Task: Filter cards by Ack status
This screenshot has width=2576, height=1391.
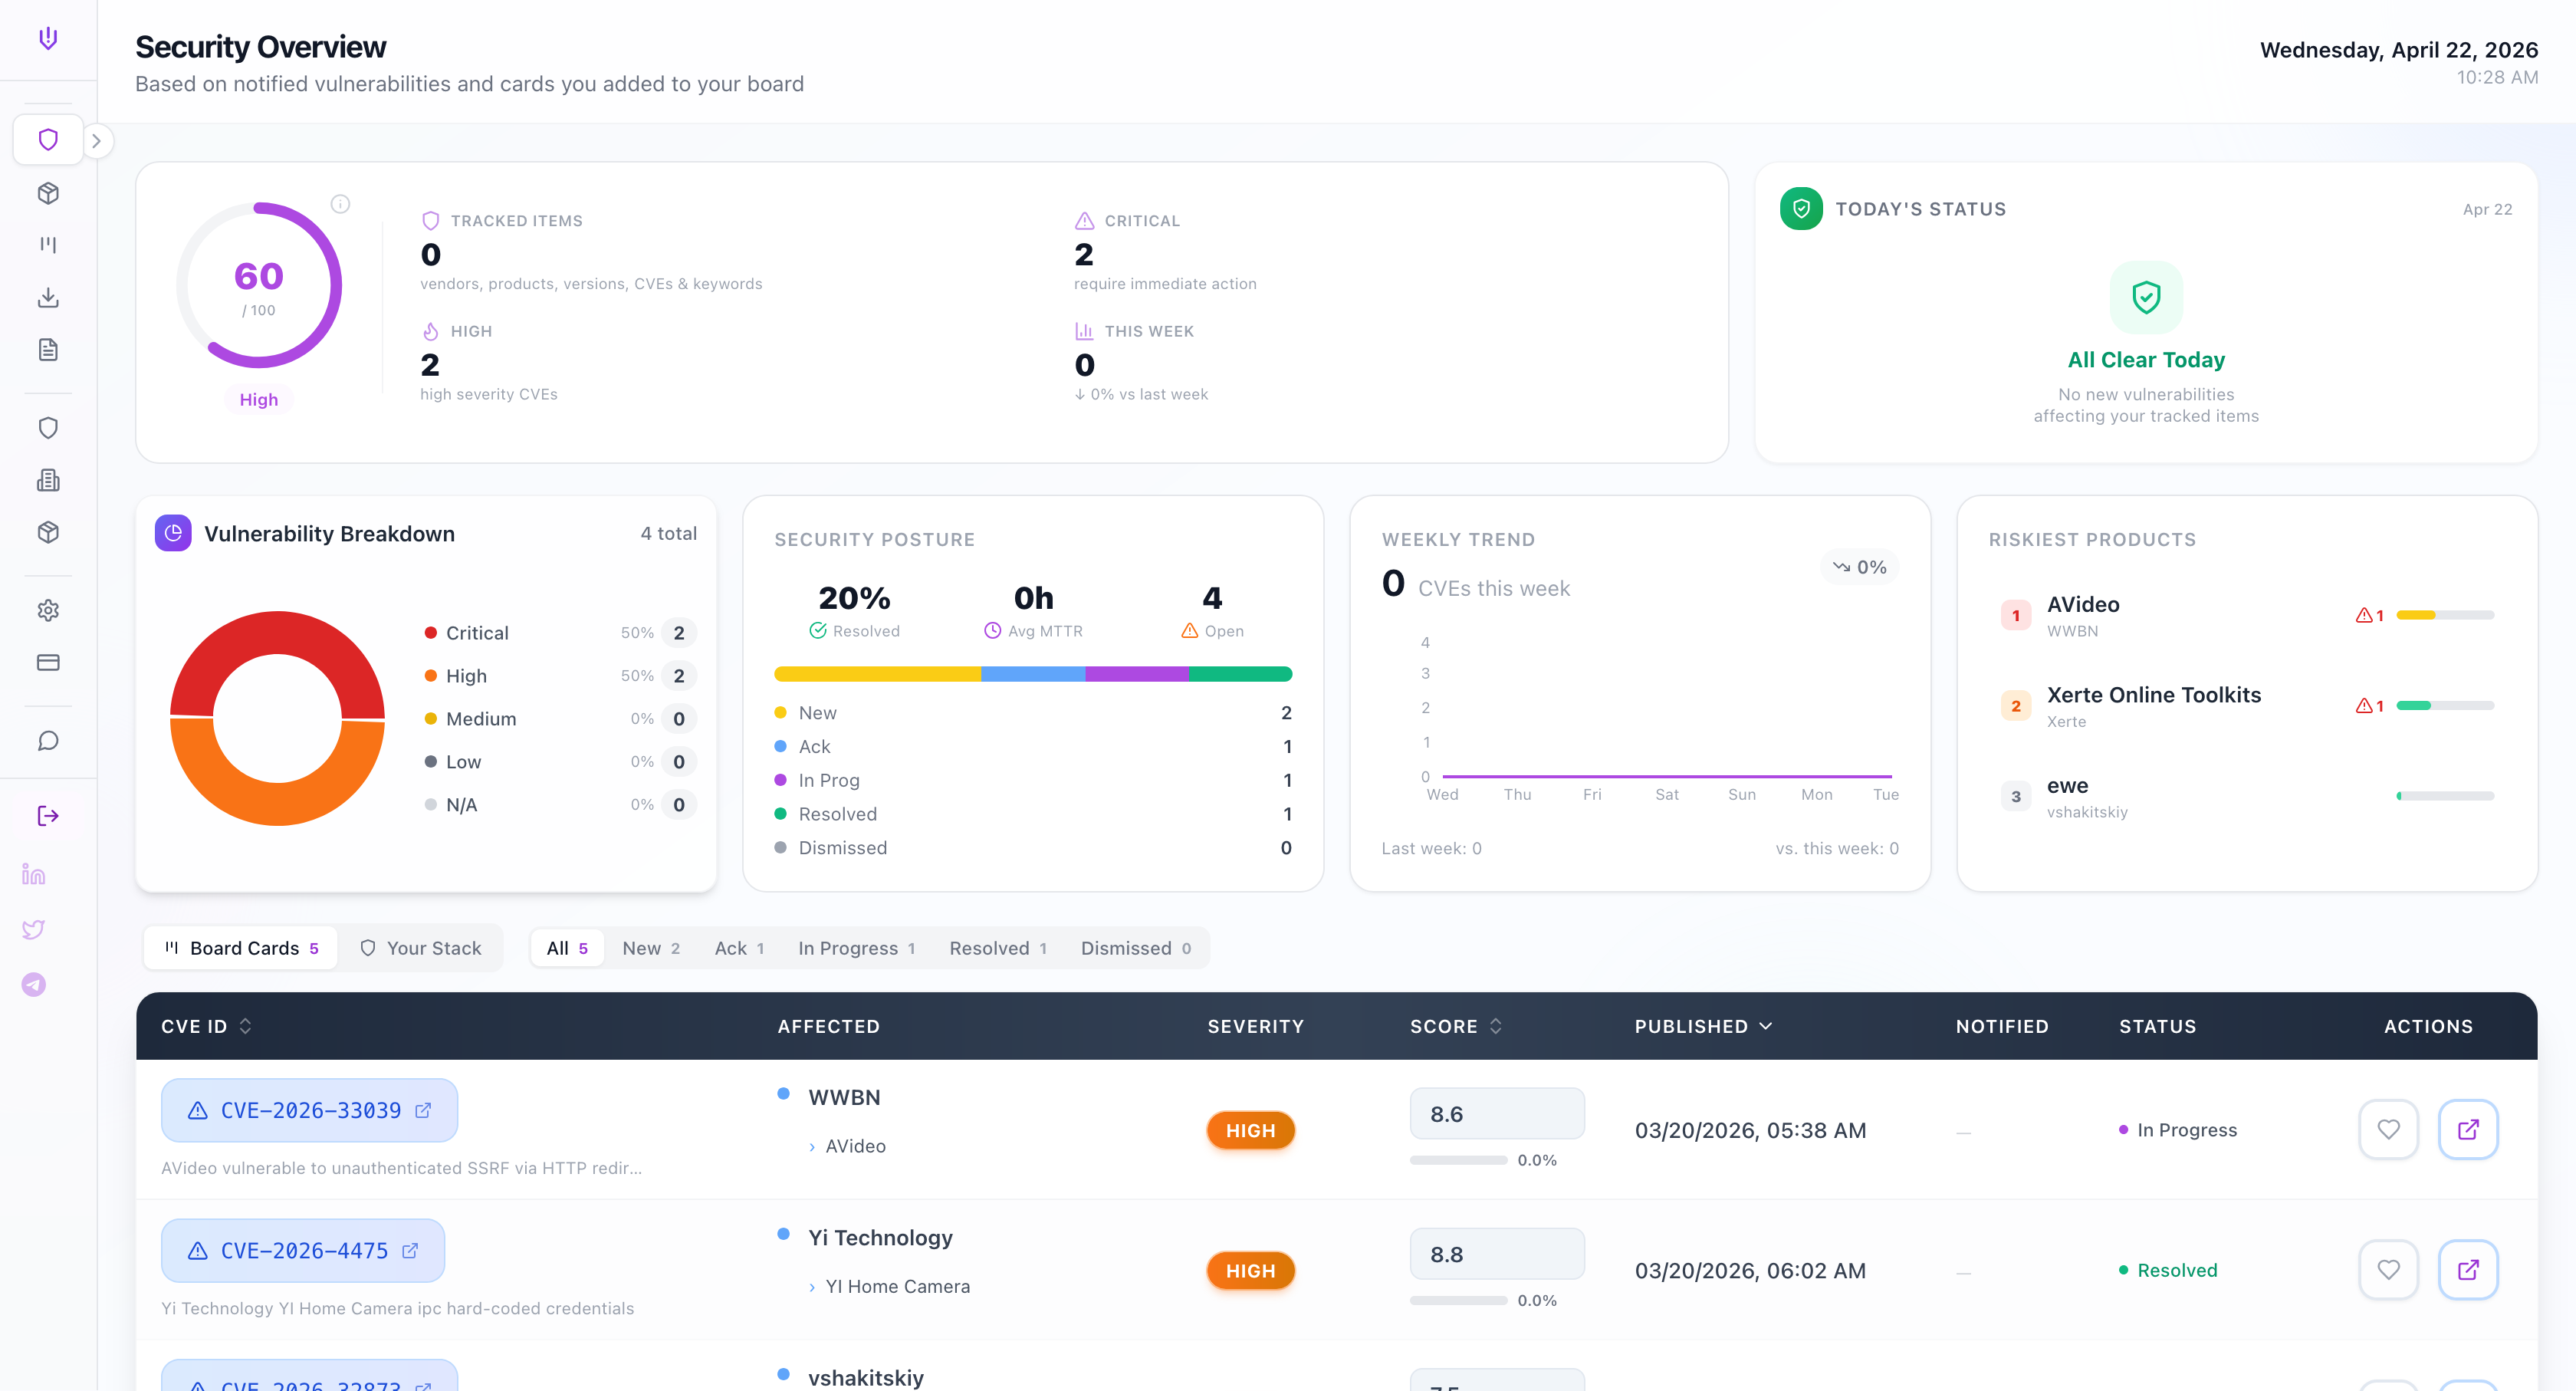Action: point(739,948)
